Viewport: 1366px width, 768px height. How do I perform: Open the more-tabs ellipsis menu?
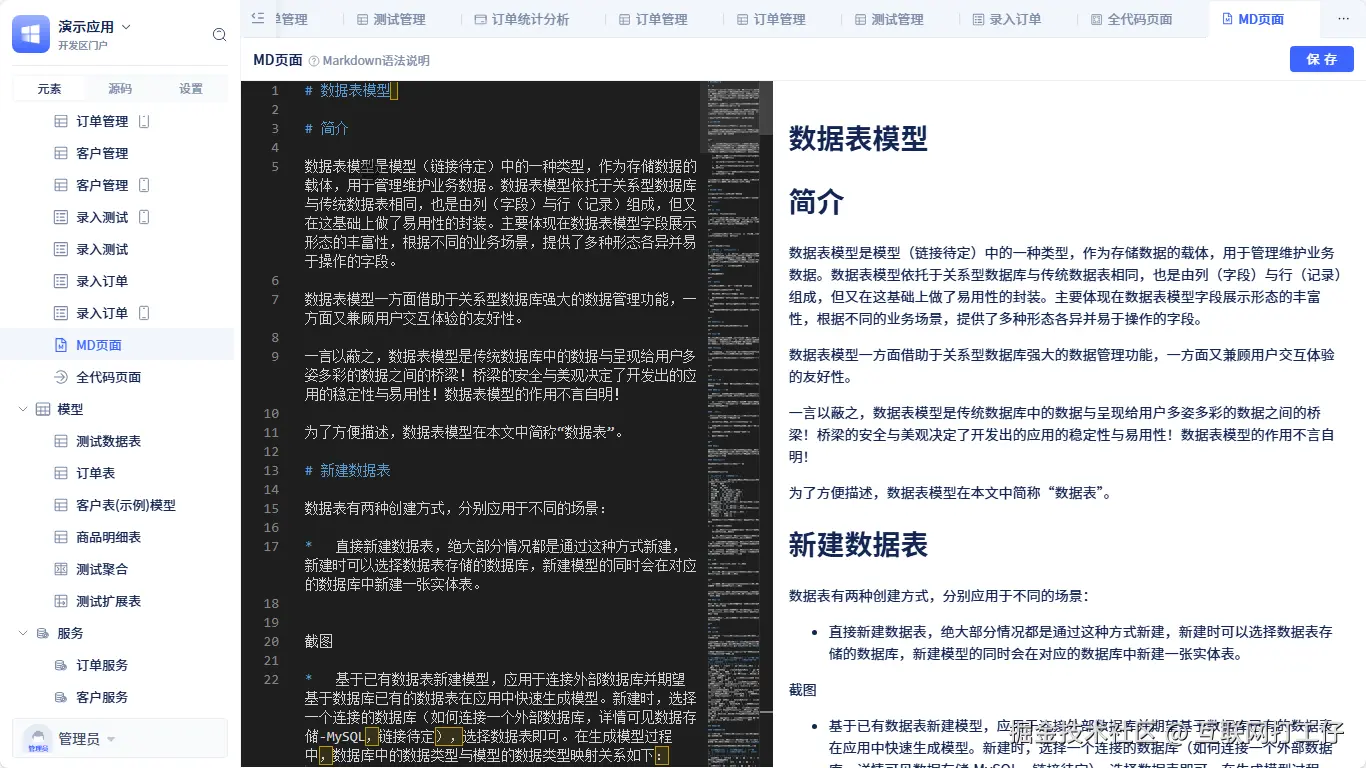tap(1343, 19)
